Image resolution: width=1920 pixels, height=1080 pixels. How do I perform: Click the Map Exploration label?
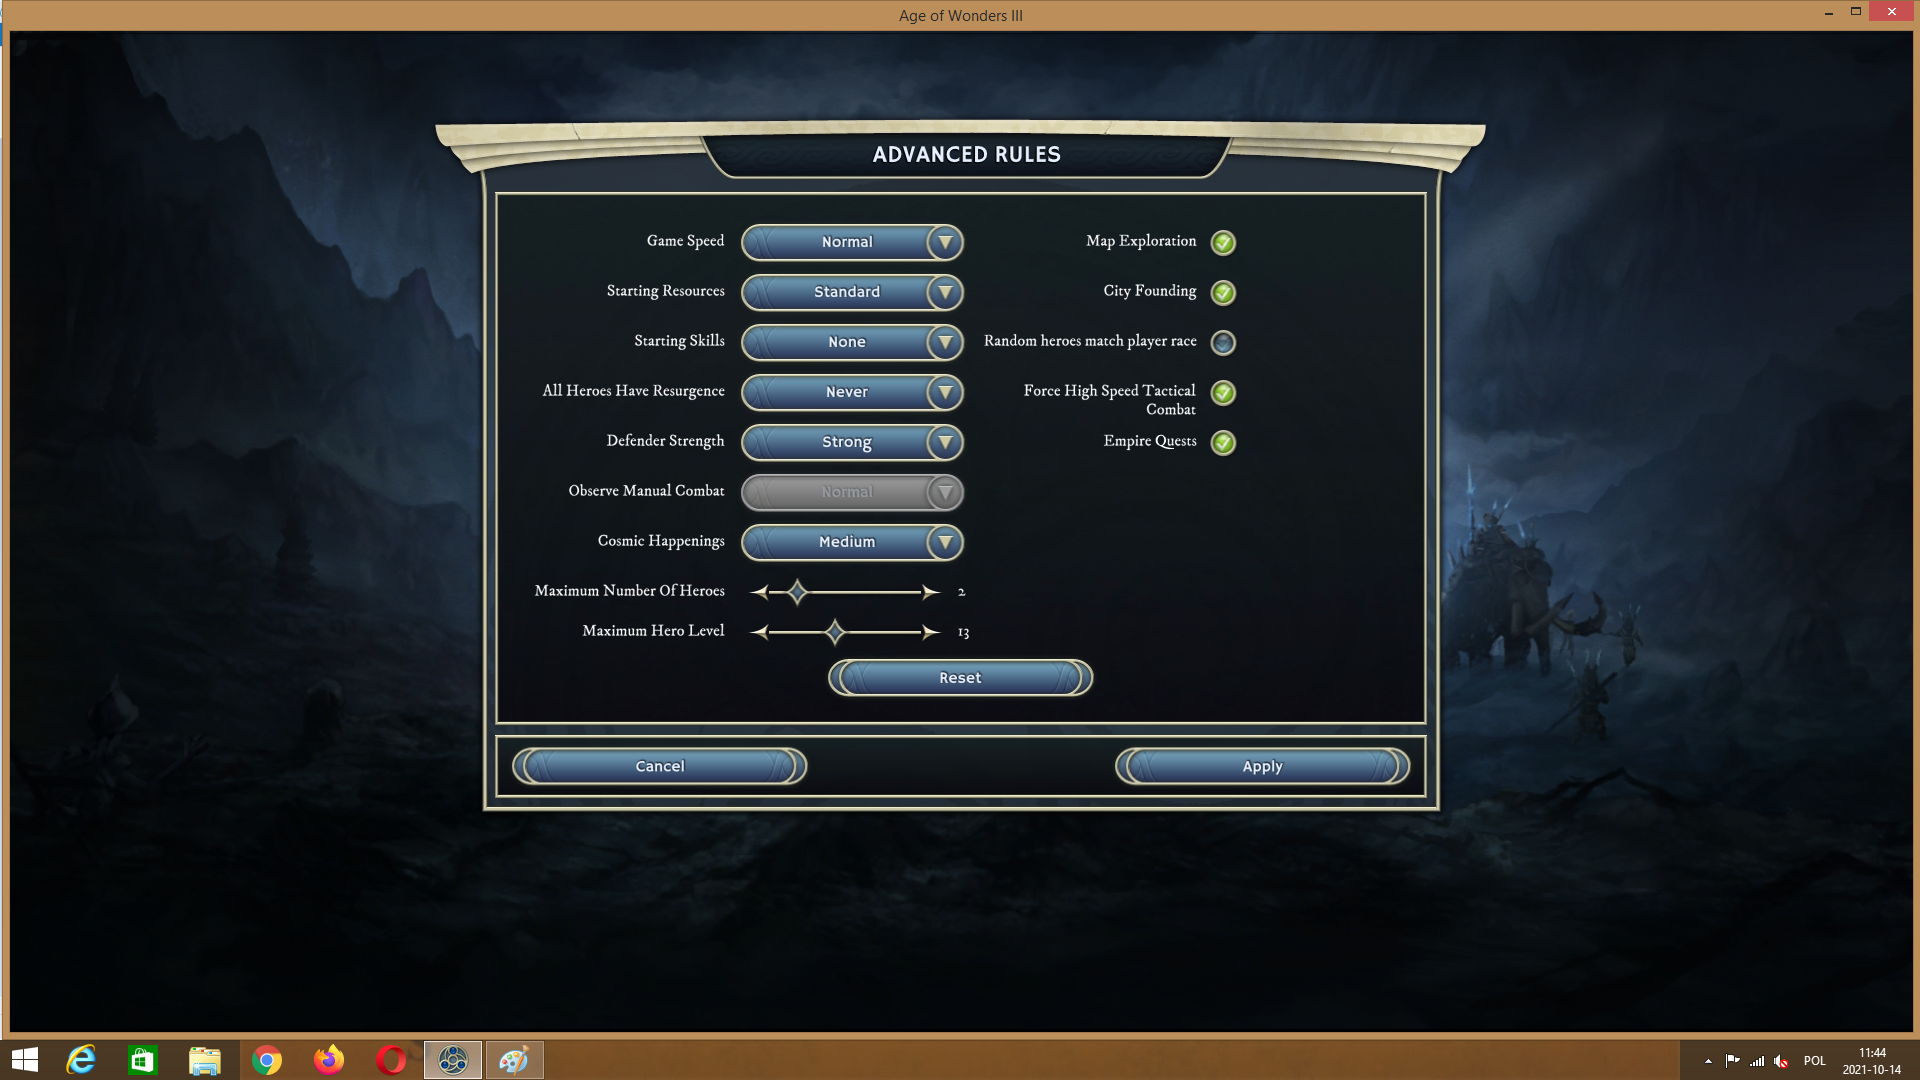[x=1141, y=241]
